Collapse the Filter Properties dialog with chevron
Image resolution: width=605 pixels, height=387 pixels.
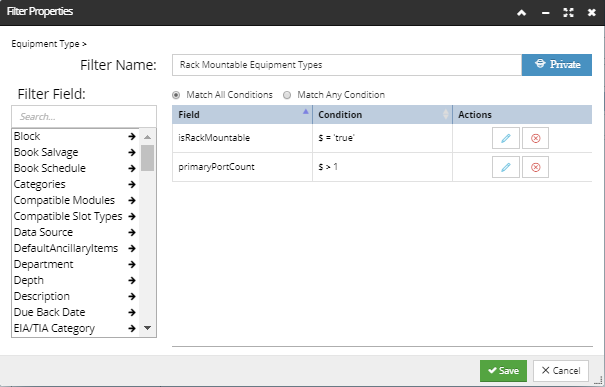tap(521, 13)
